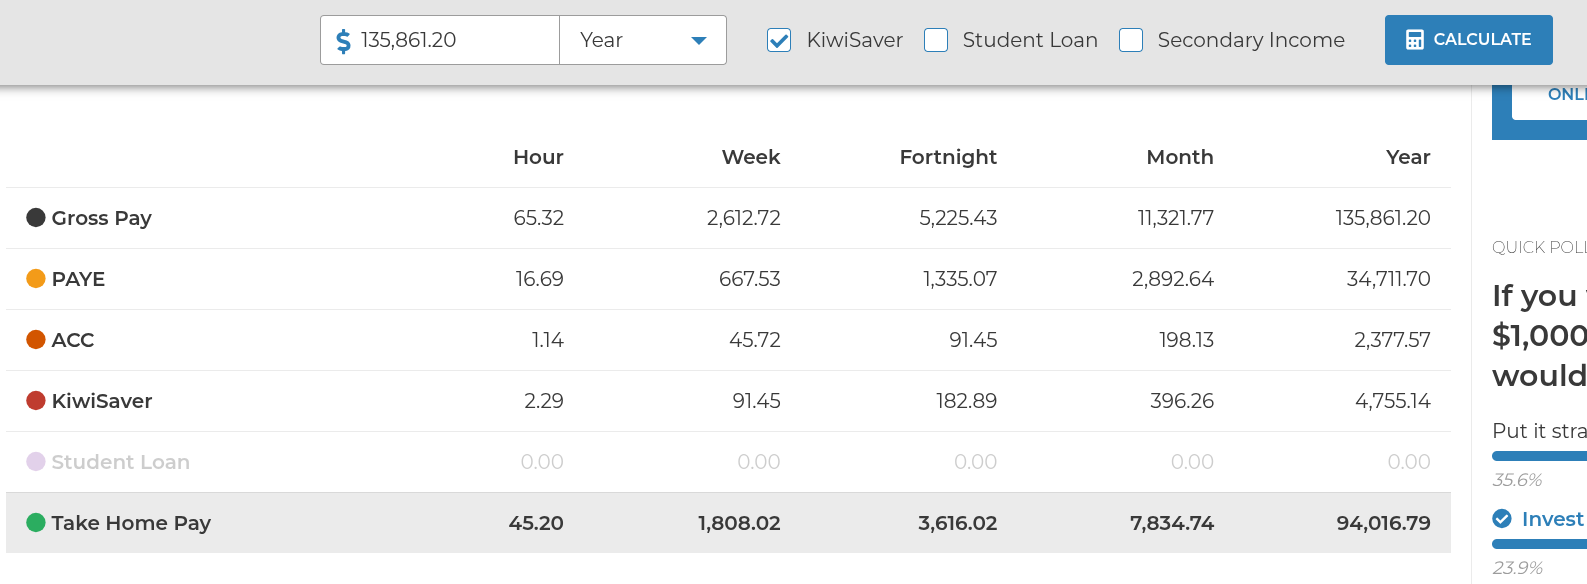Open the Year pay period dropdown
This screenshot has height=584, width=1587.
[x=643, y=40]
